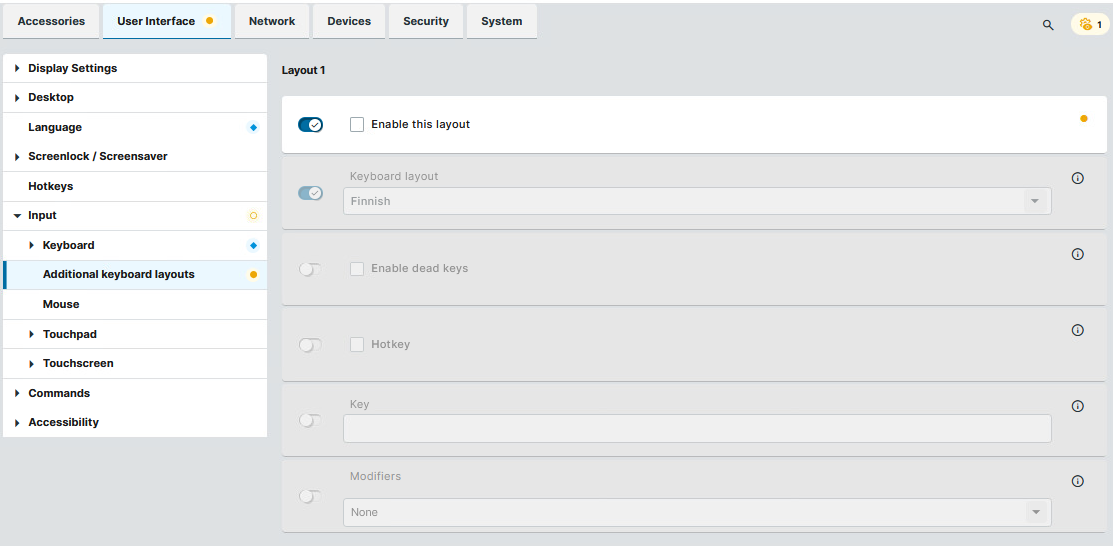
Task: Open the Keyboard layout Finnish dropdown
Action: click(696, 201)
